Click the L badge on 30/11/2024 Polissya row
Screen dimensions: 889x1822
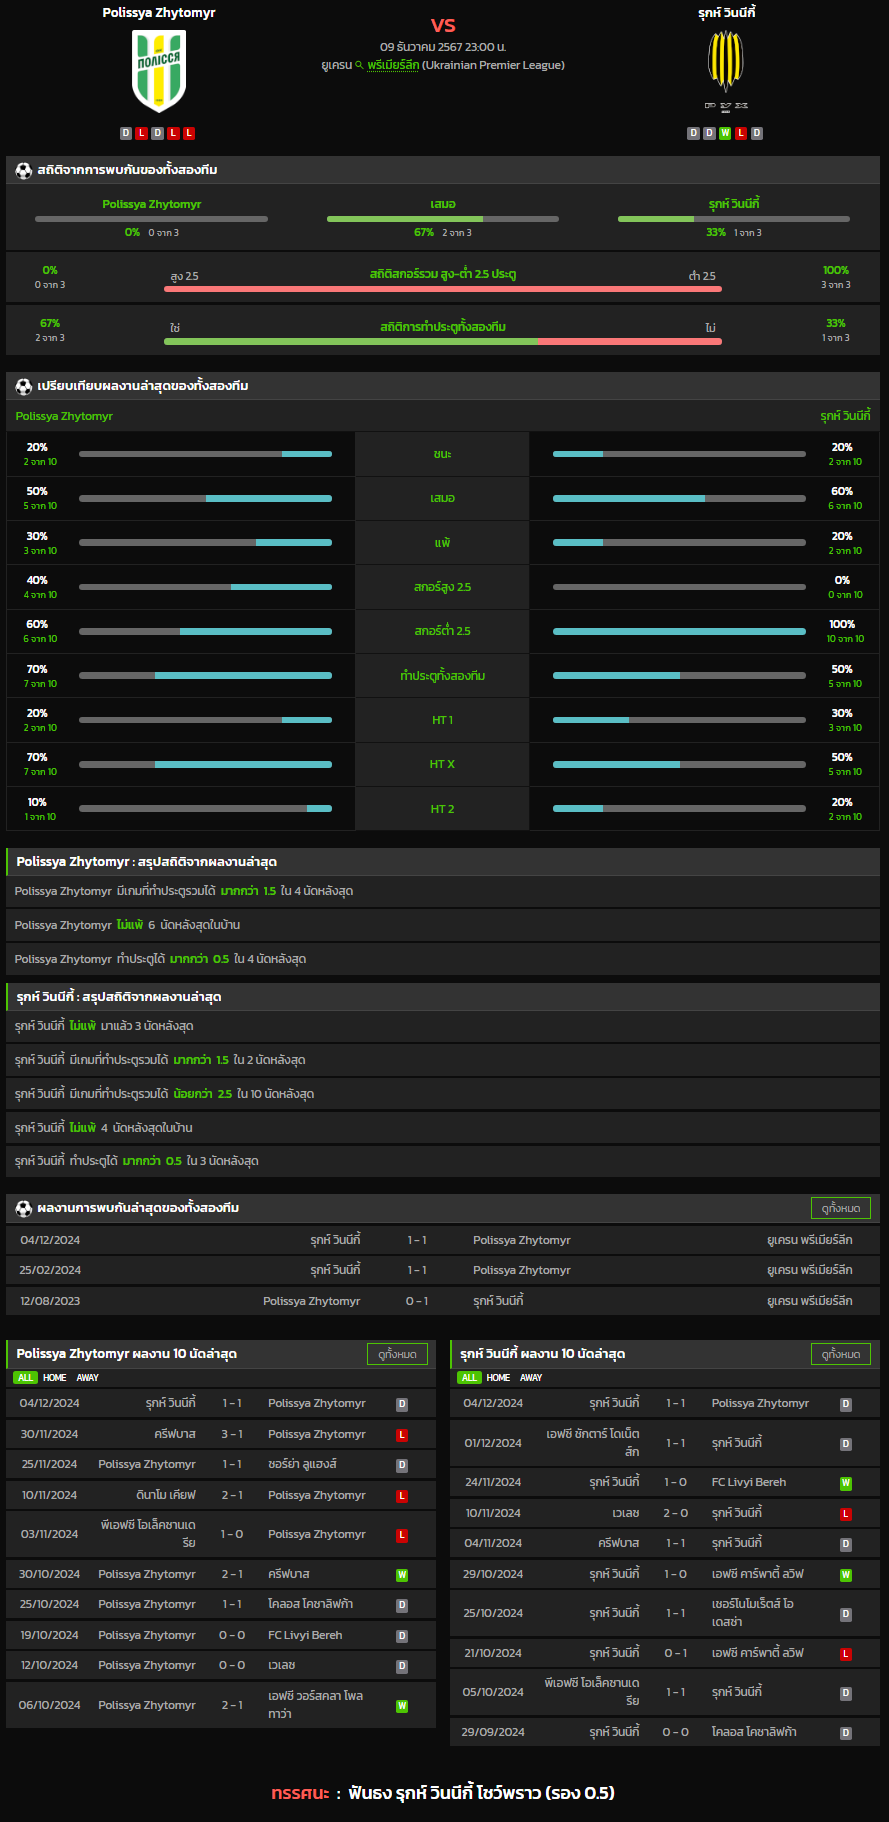click(x=402, y=1435)
